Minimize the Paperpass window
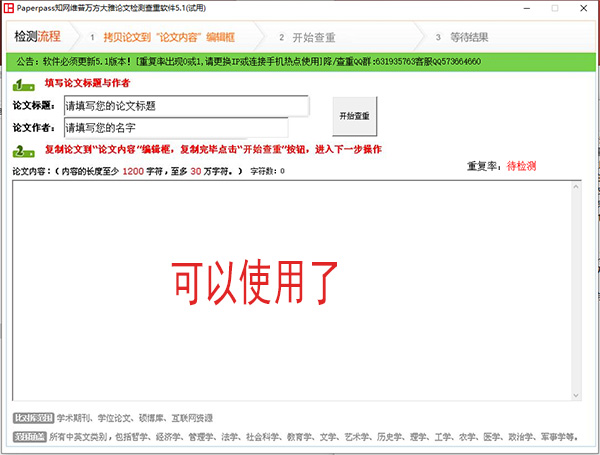 click(x=527, y=8)
